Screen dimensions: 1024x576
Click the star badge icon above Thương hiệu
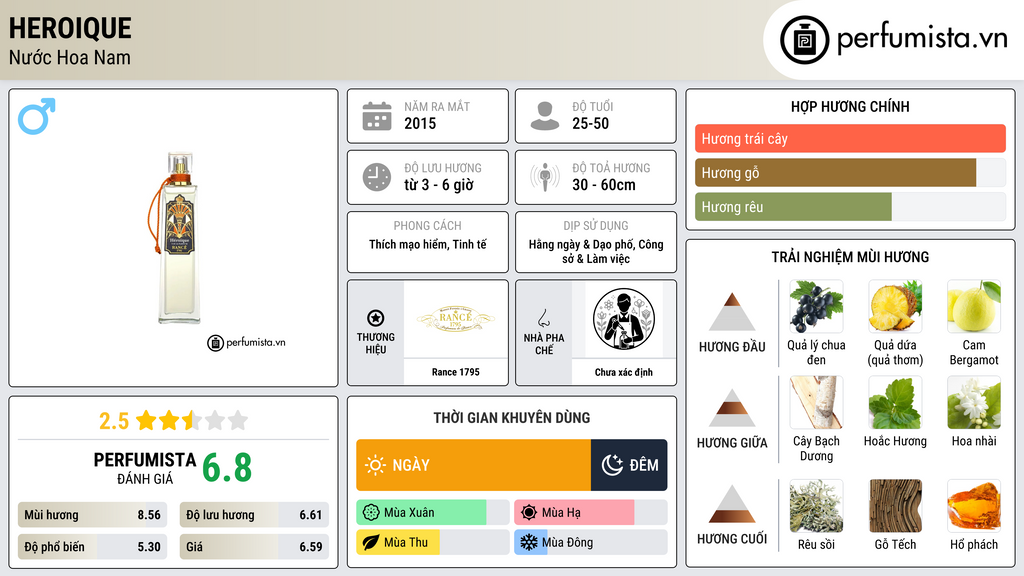click(x=376, y=318)
